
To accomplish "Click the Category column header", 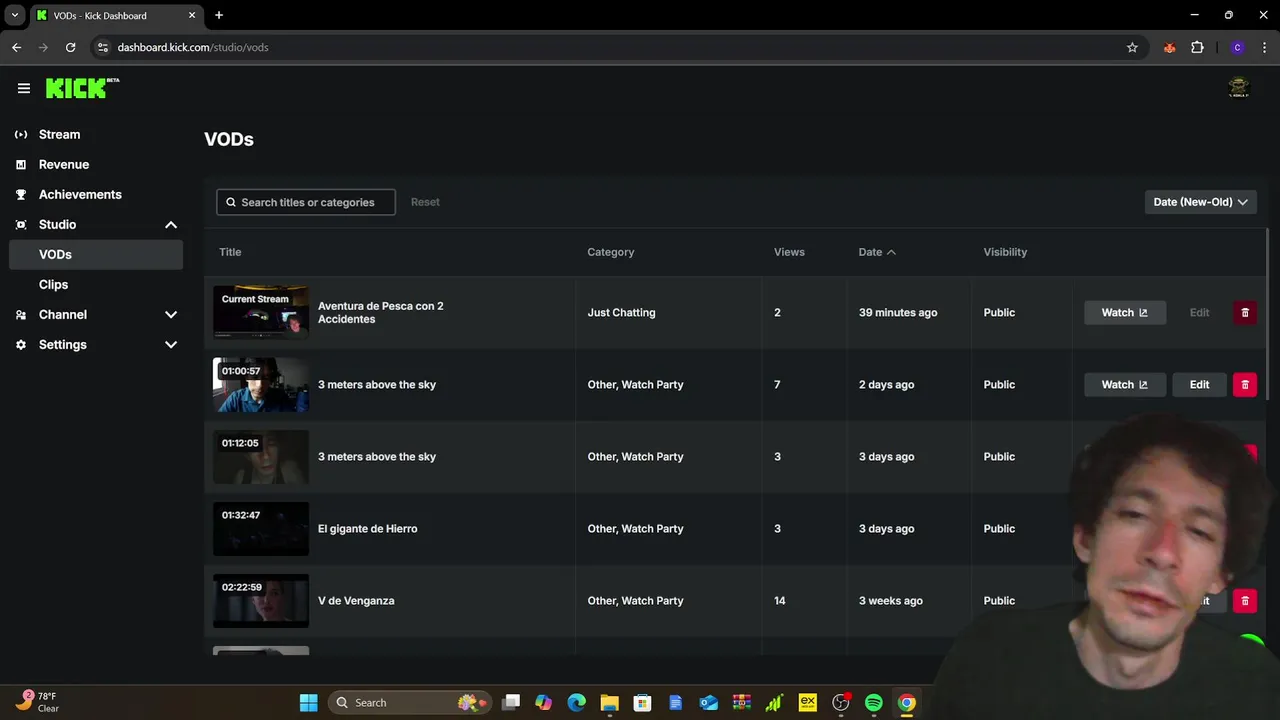I will (611, 252).
